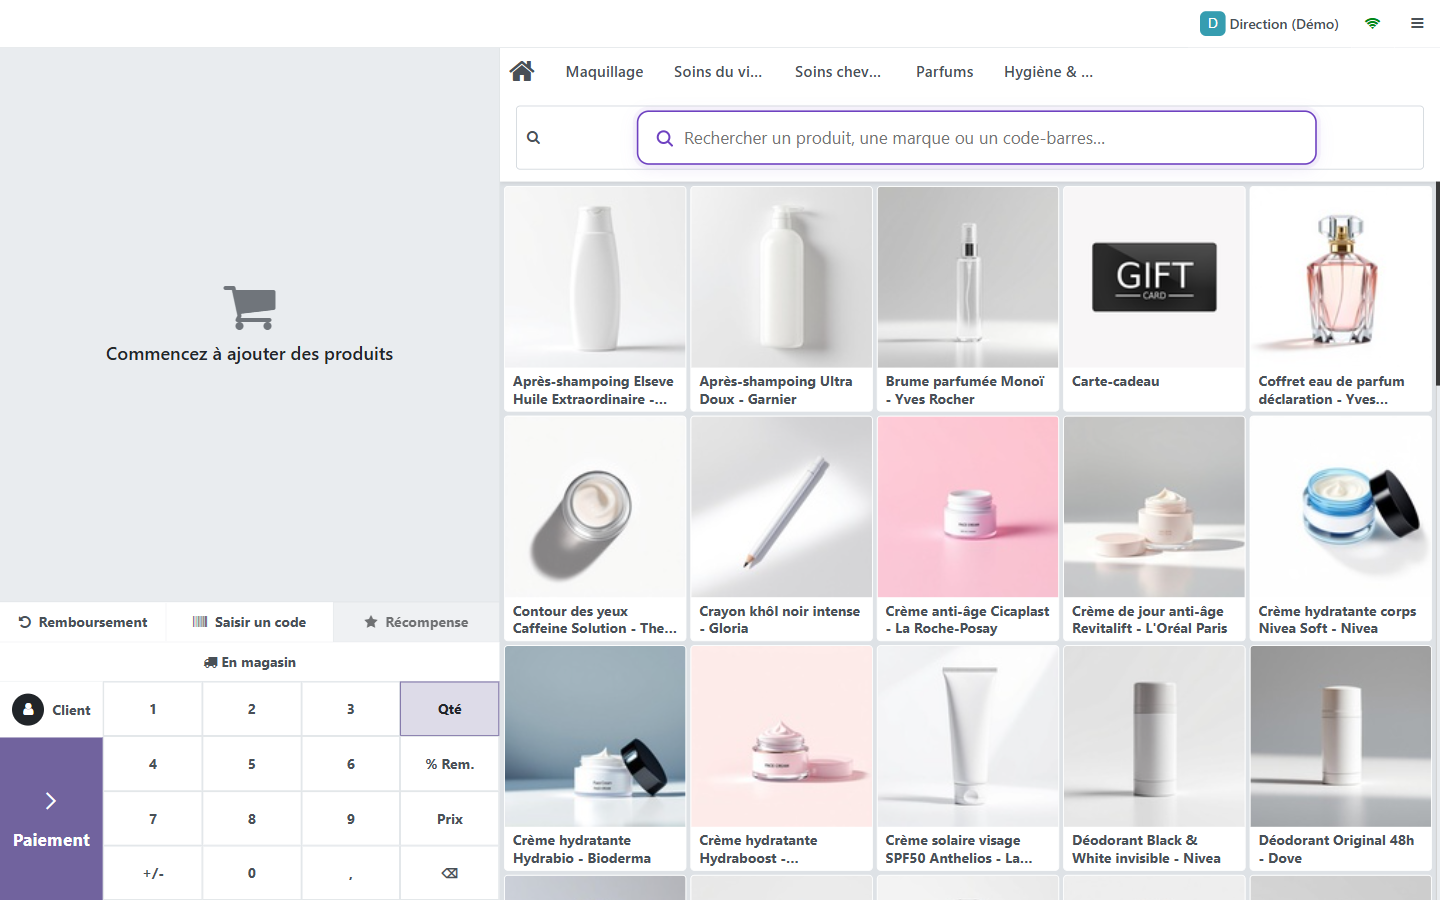This screenshot has width=1440, height=900.
Task: Add Crème hydratante Hydraboost product
Action: click(781, 758)
